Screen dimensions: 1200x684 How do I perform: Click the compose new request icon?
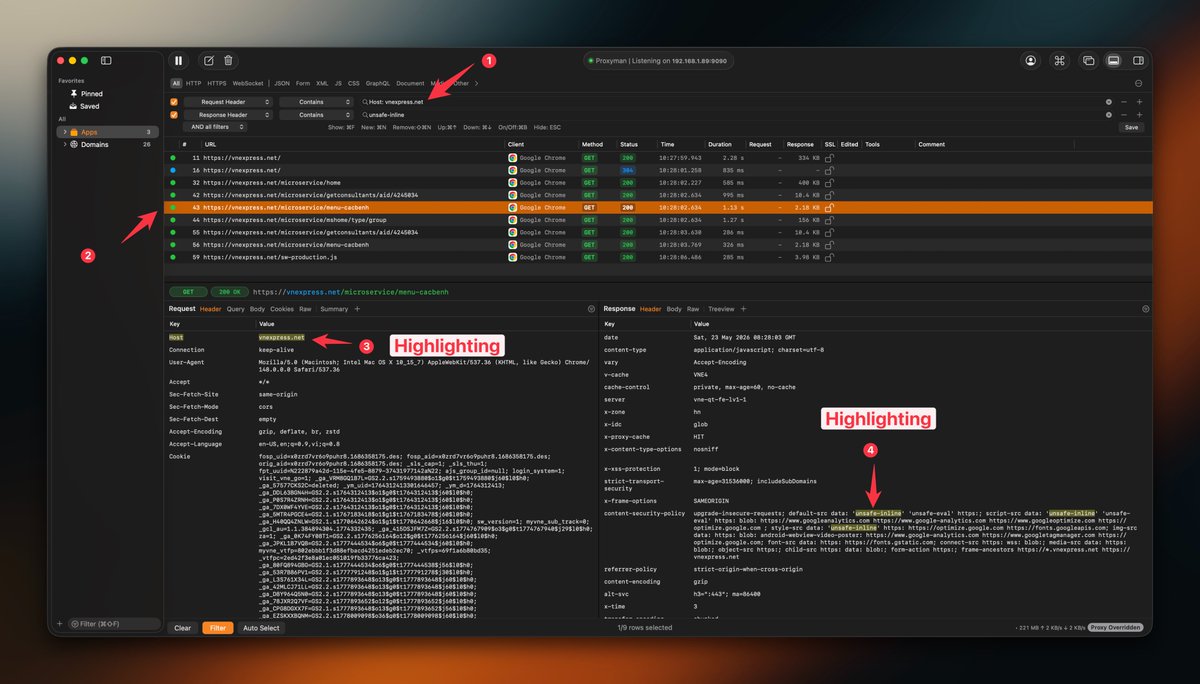(209, 61)
